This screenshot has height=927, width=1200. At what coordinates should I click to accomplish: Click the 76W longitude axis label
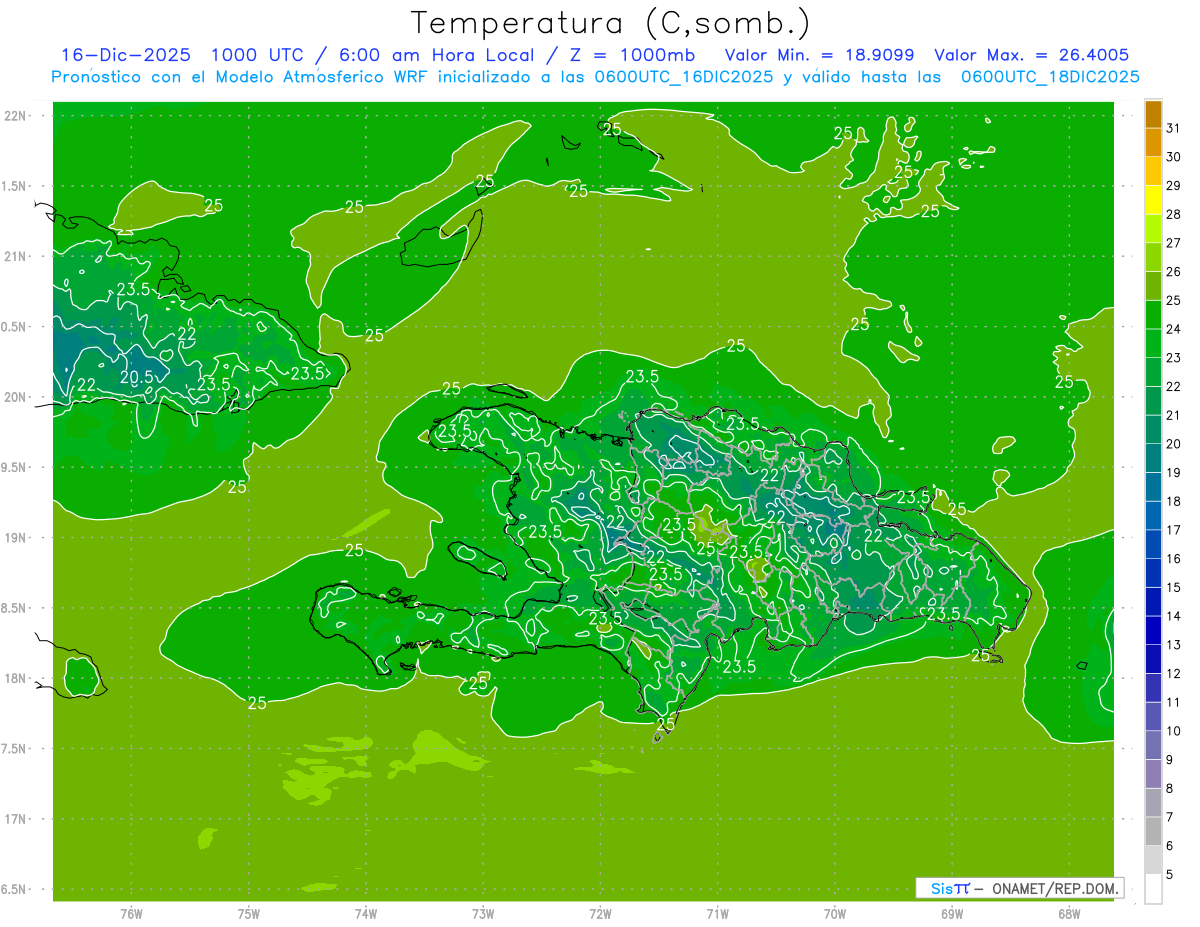[x=131, y=913]
